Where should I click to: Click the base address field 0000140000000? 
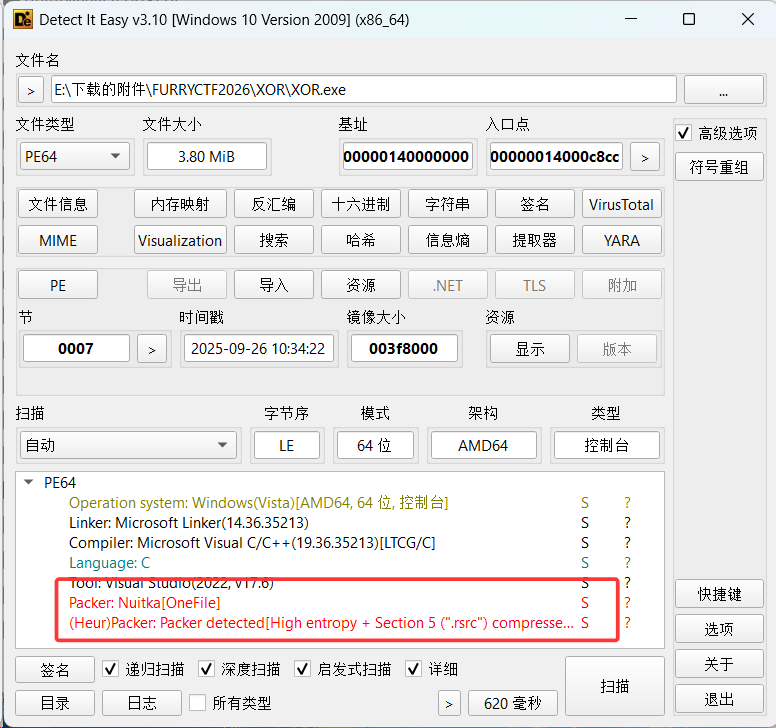pyautogui.click(x=408, y=156)
